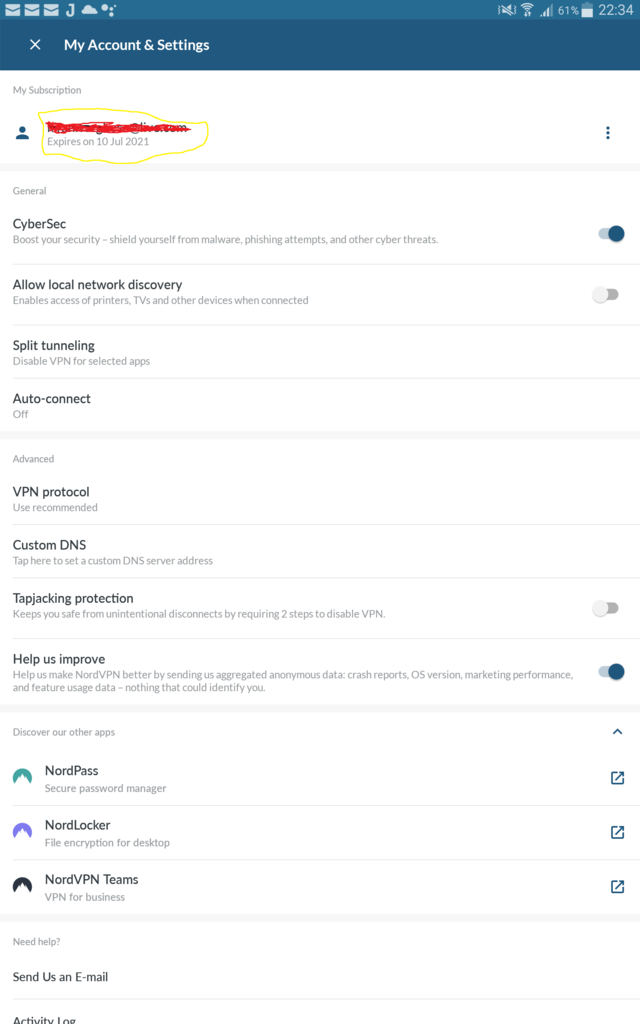Turn on Tapjacking protection switch
This screenshot has width=640, height=1024.
(605, 608)
